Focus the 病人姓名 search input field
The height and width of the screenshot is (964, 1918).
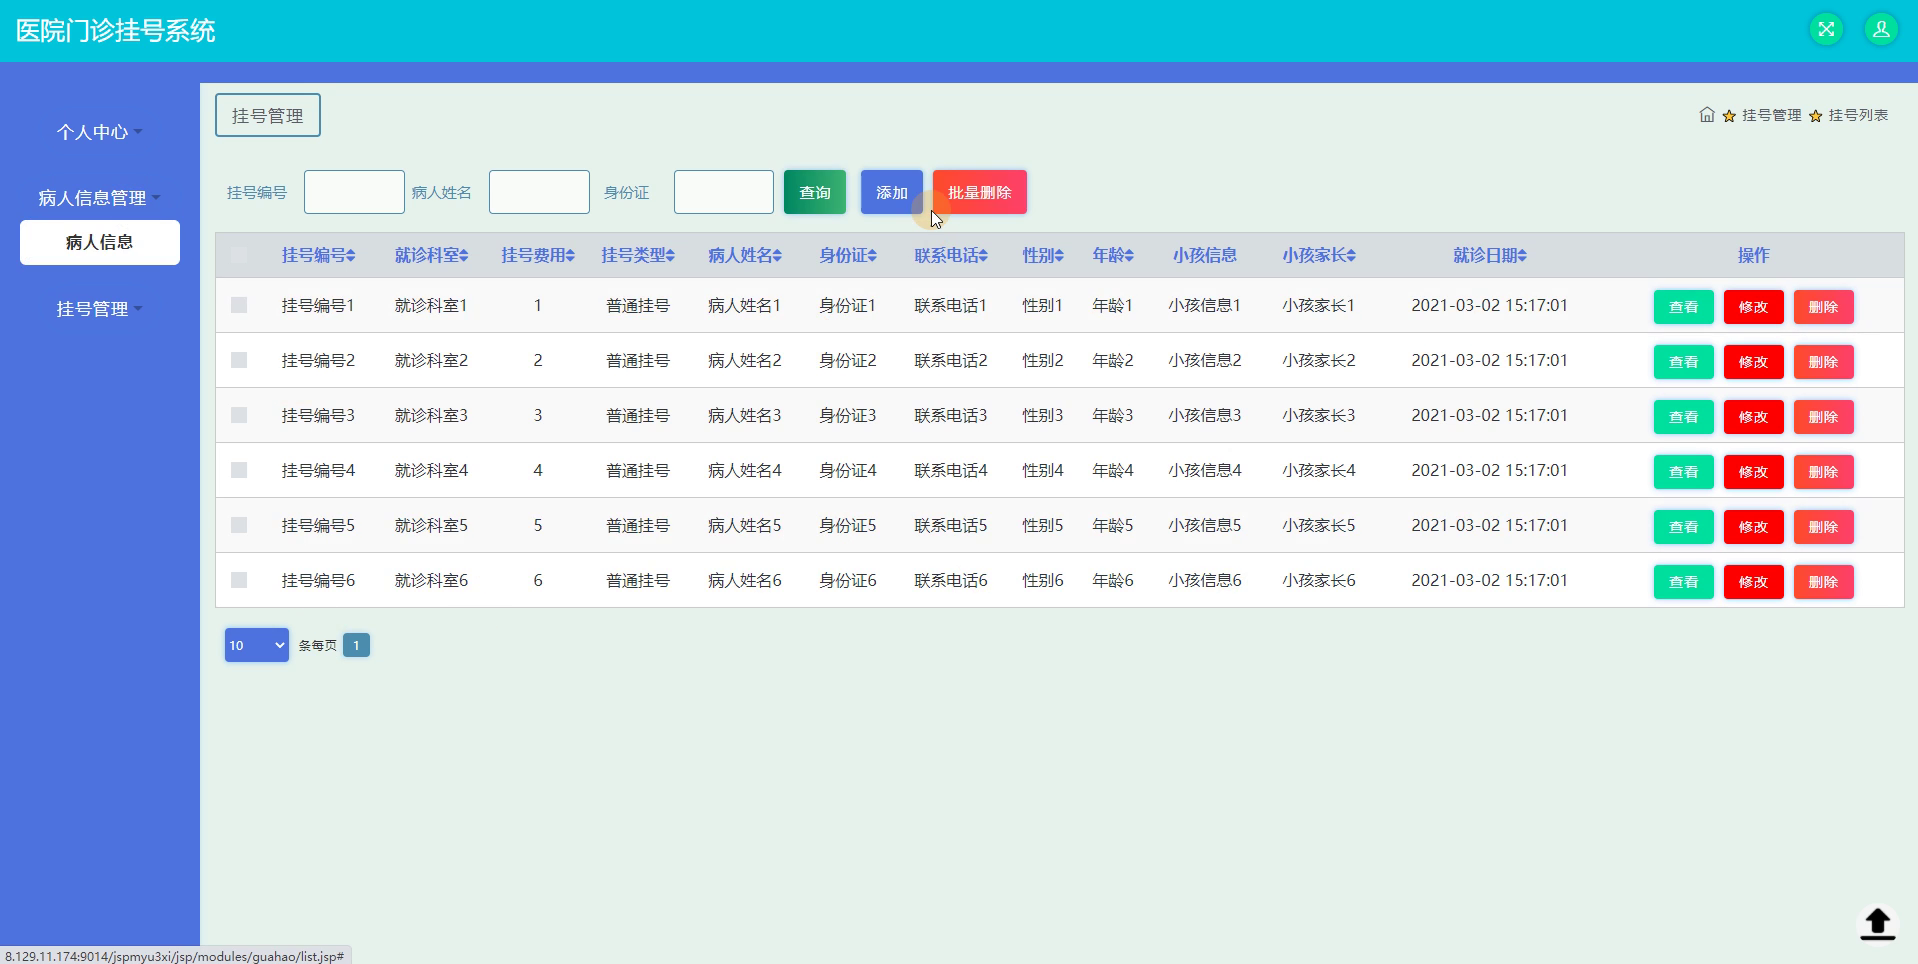pyautogui.click(x=539, y=192)
